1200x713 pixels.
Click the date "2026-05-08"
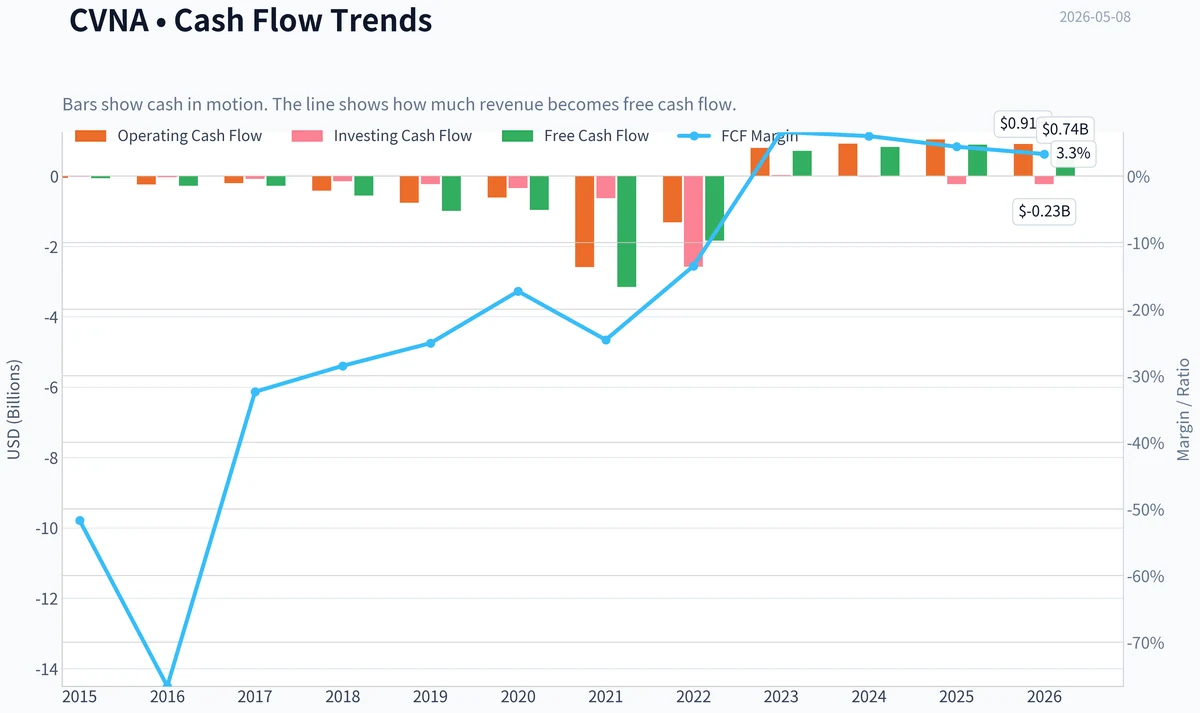pos(1095,17)
